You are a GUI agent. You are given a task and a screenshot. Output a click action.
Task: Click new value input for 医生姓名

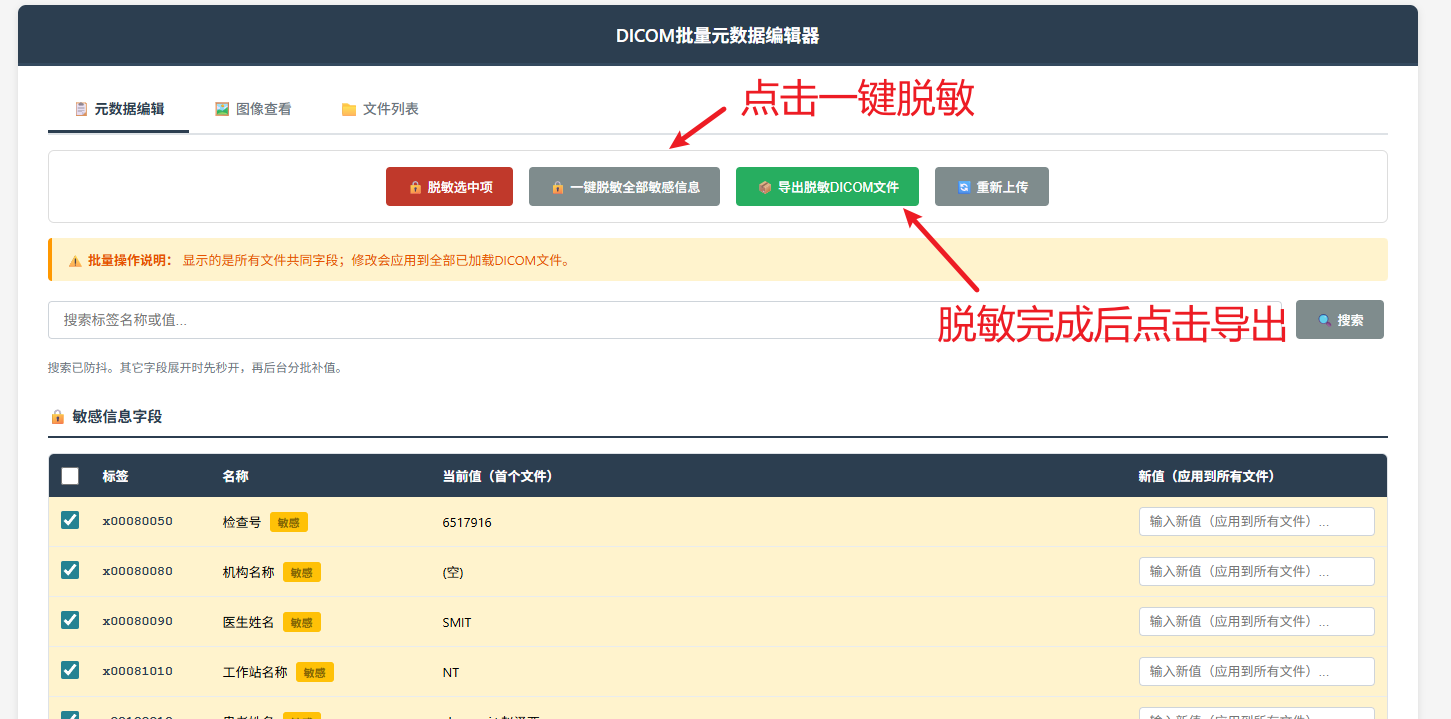[x=1256, y=621]
